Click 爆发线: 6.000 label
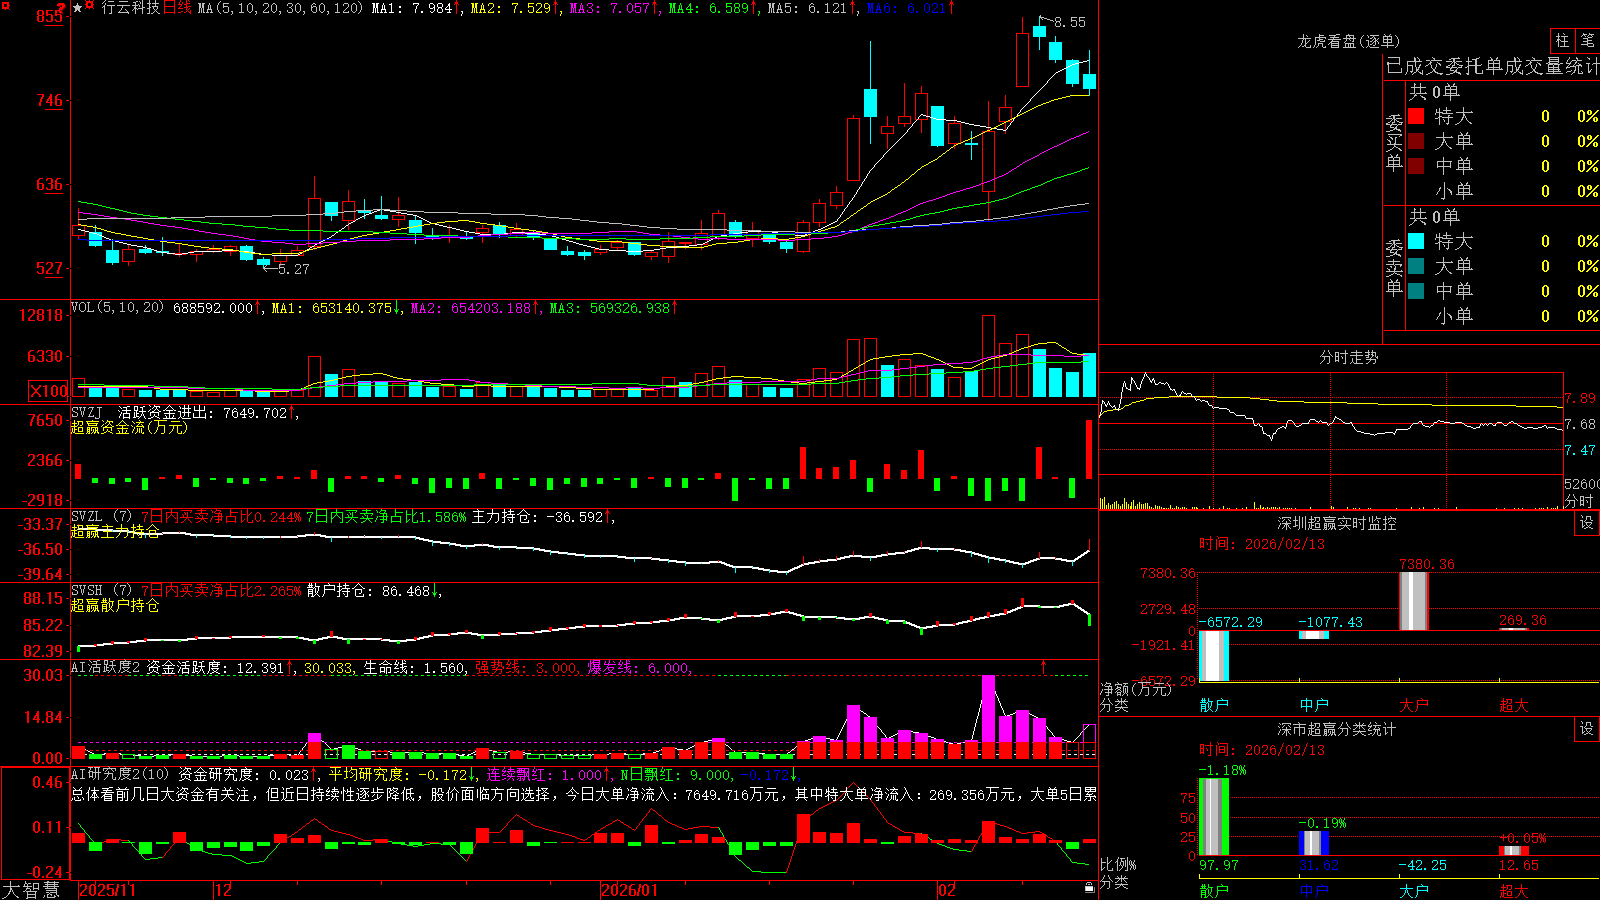The width and height of the screenshot is (1600, 900). 639,668
